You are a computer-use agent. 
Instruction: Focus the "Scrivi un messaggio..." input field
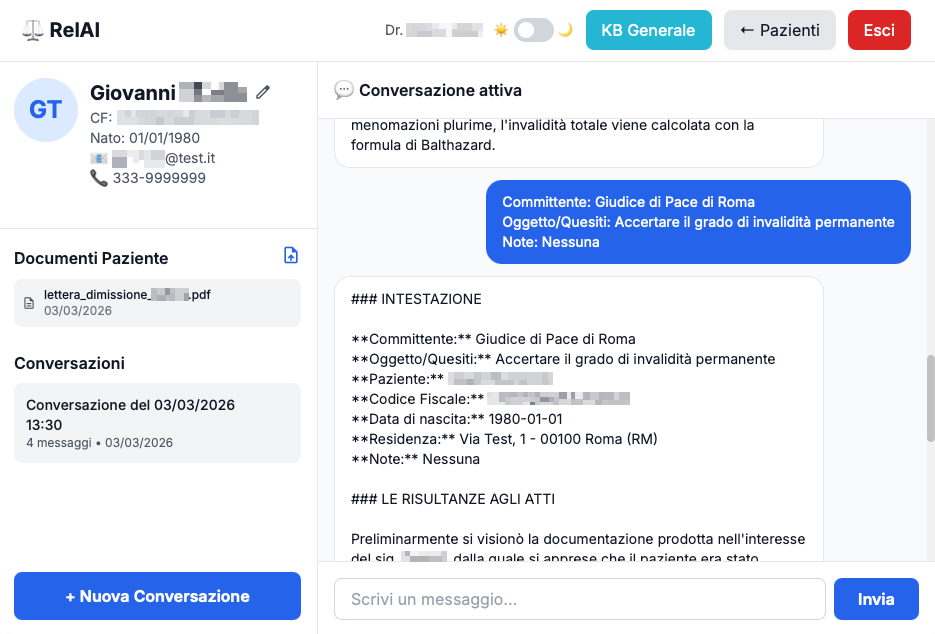(579, 599)
